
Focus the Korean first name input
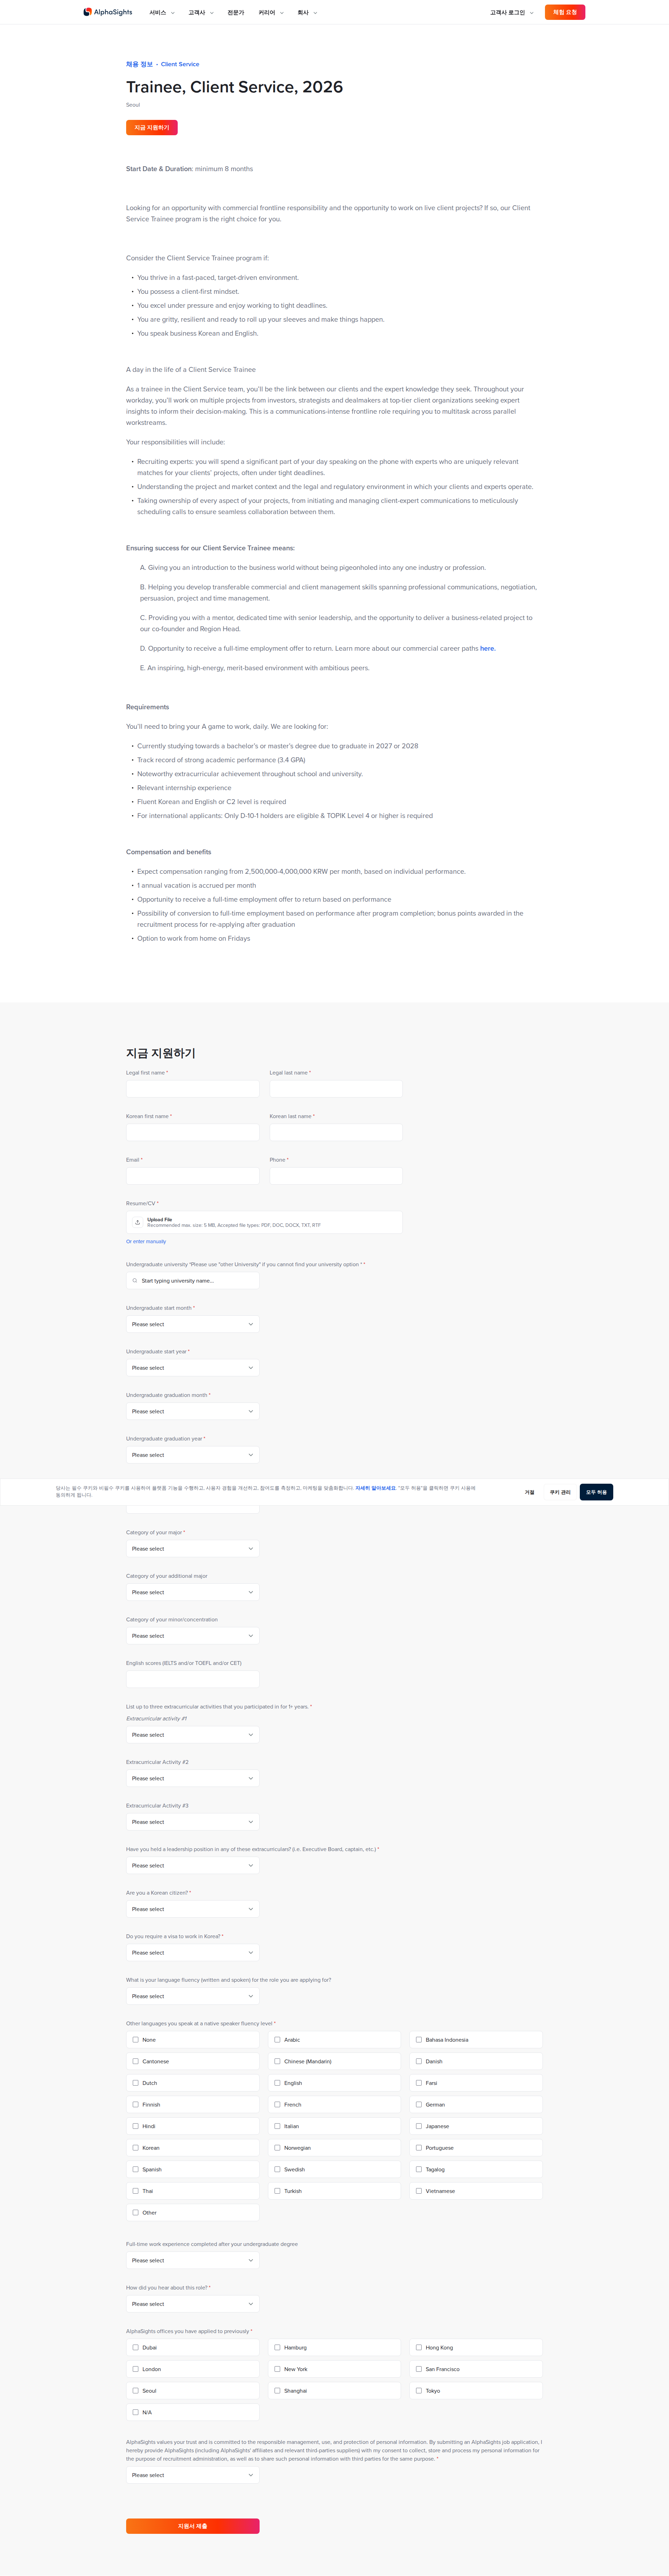(193, 1132)
